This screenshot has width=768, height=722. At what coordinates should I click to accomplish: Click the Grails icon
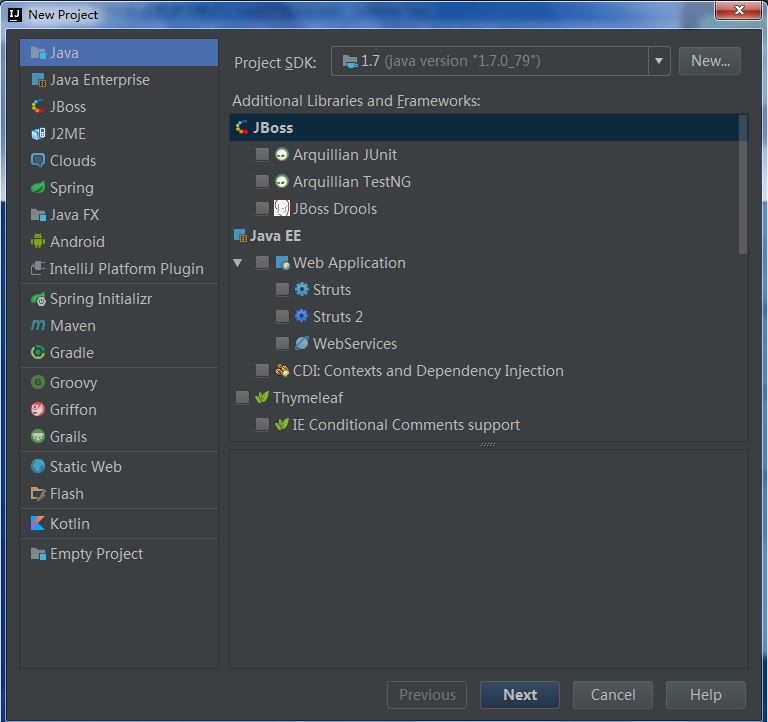pyautogui.click(x=38, y=436)
